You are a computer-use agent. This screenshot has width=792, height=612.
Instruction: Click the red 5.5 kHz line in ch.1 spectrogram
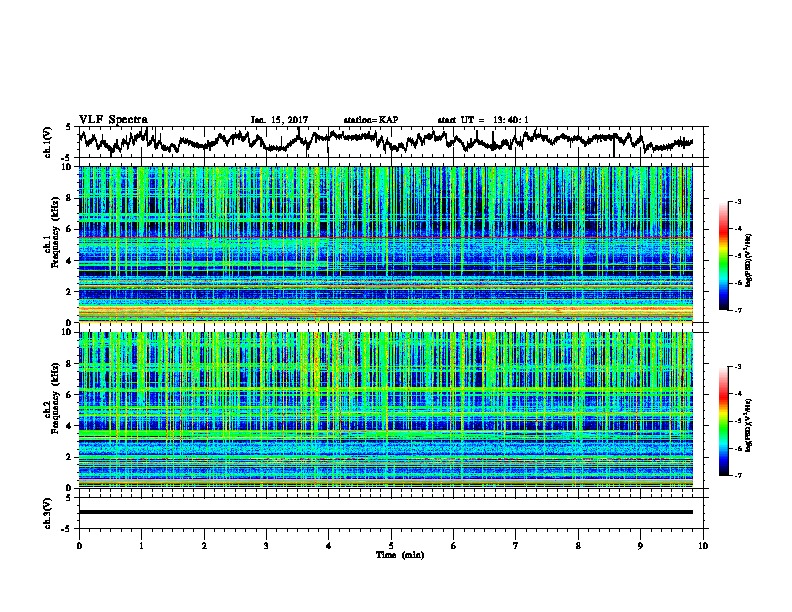[x=385, y=237]
